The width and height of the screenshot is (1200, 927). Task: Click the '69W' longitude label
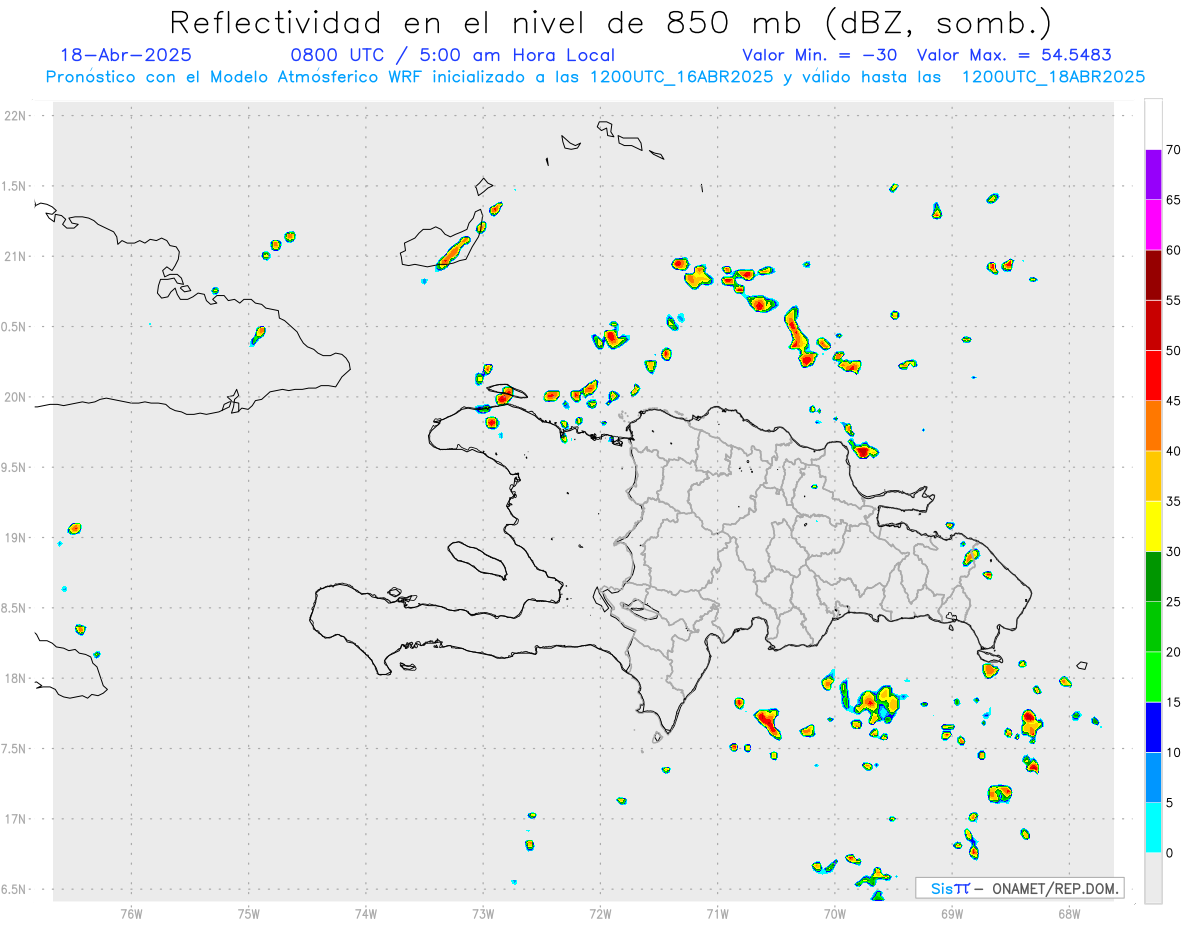(952, 913)
